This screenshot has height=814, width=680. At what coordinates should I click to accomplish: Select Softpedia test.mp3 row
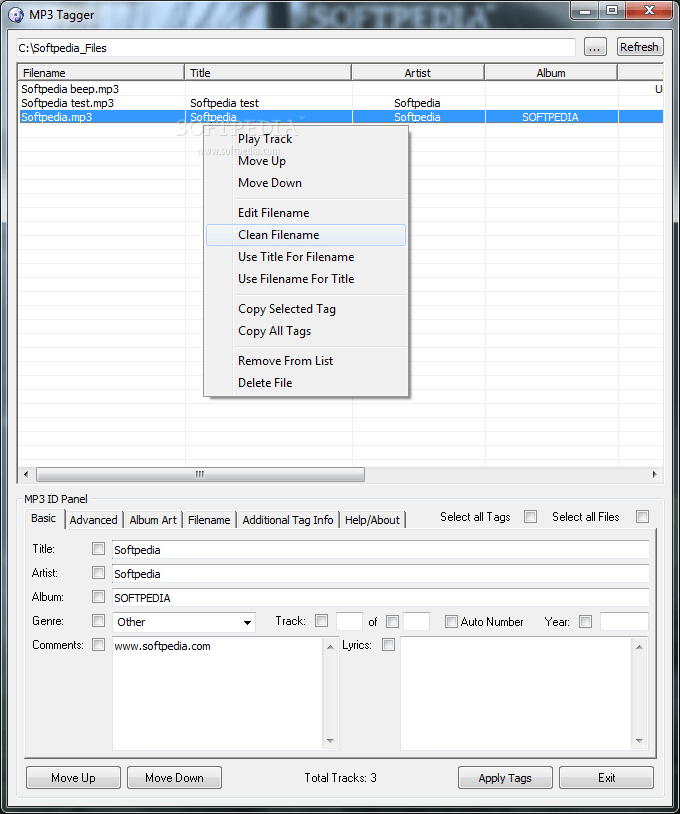tap(341, 103)
